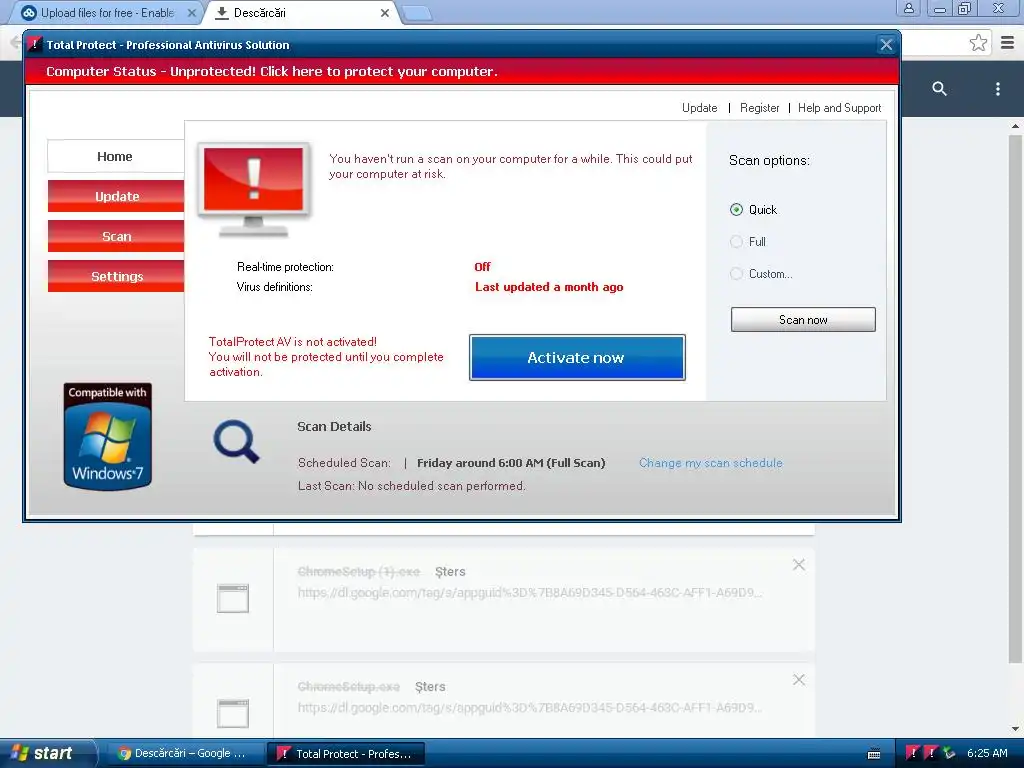Switch to the Upload files for free tab
The image size is (1024, 768).
pos(108,12)
